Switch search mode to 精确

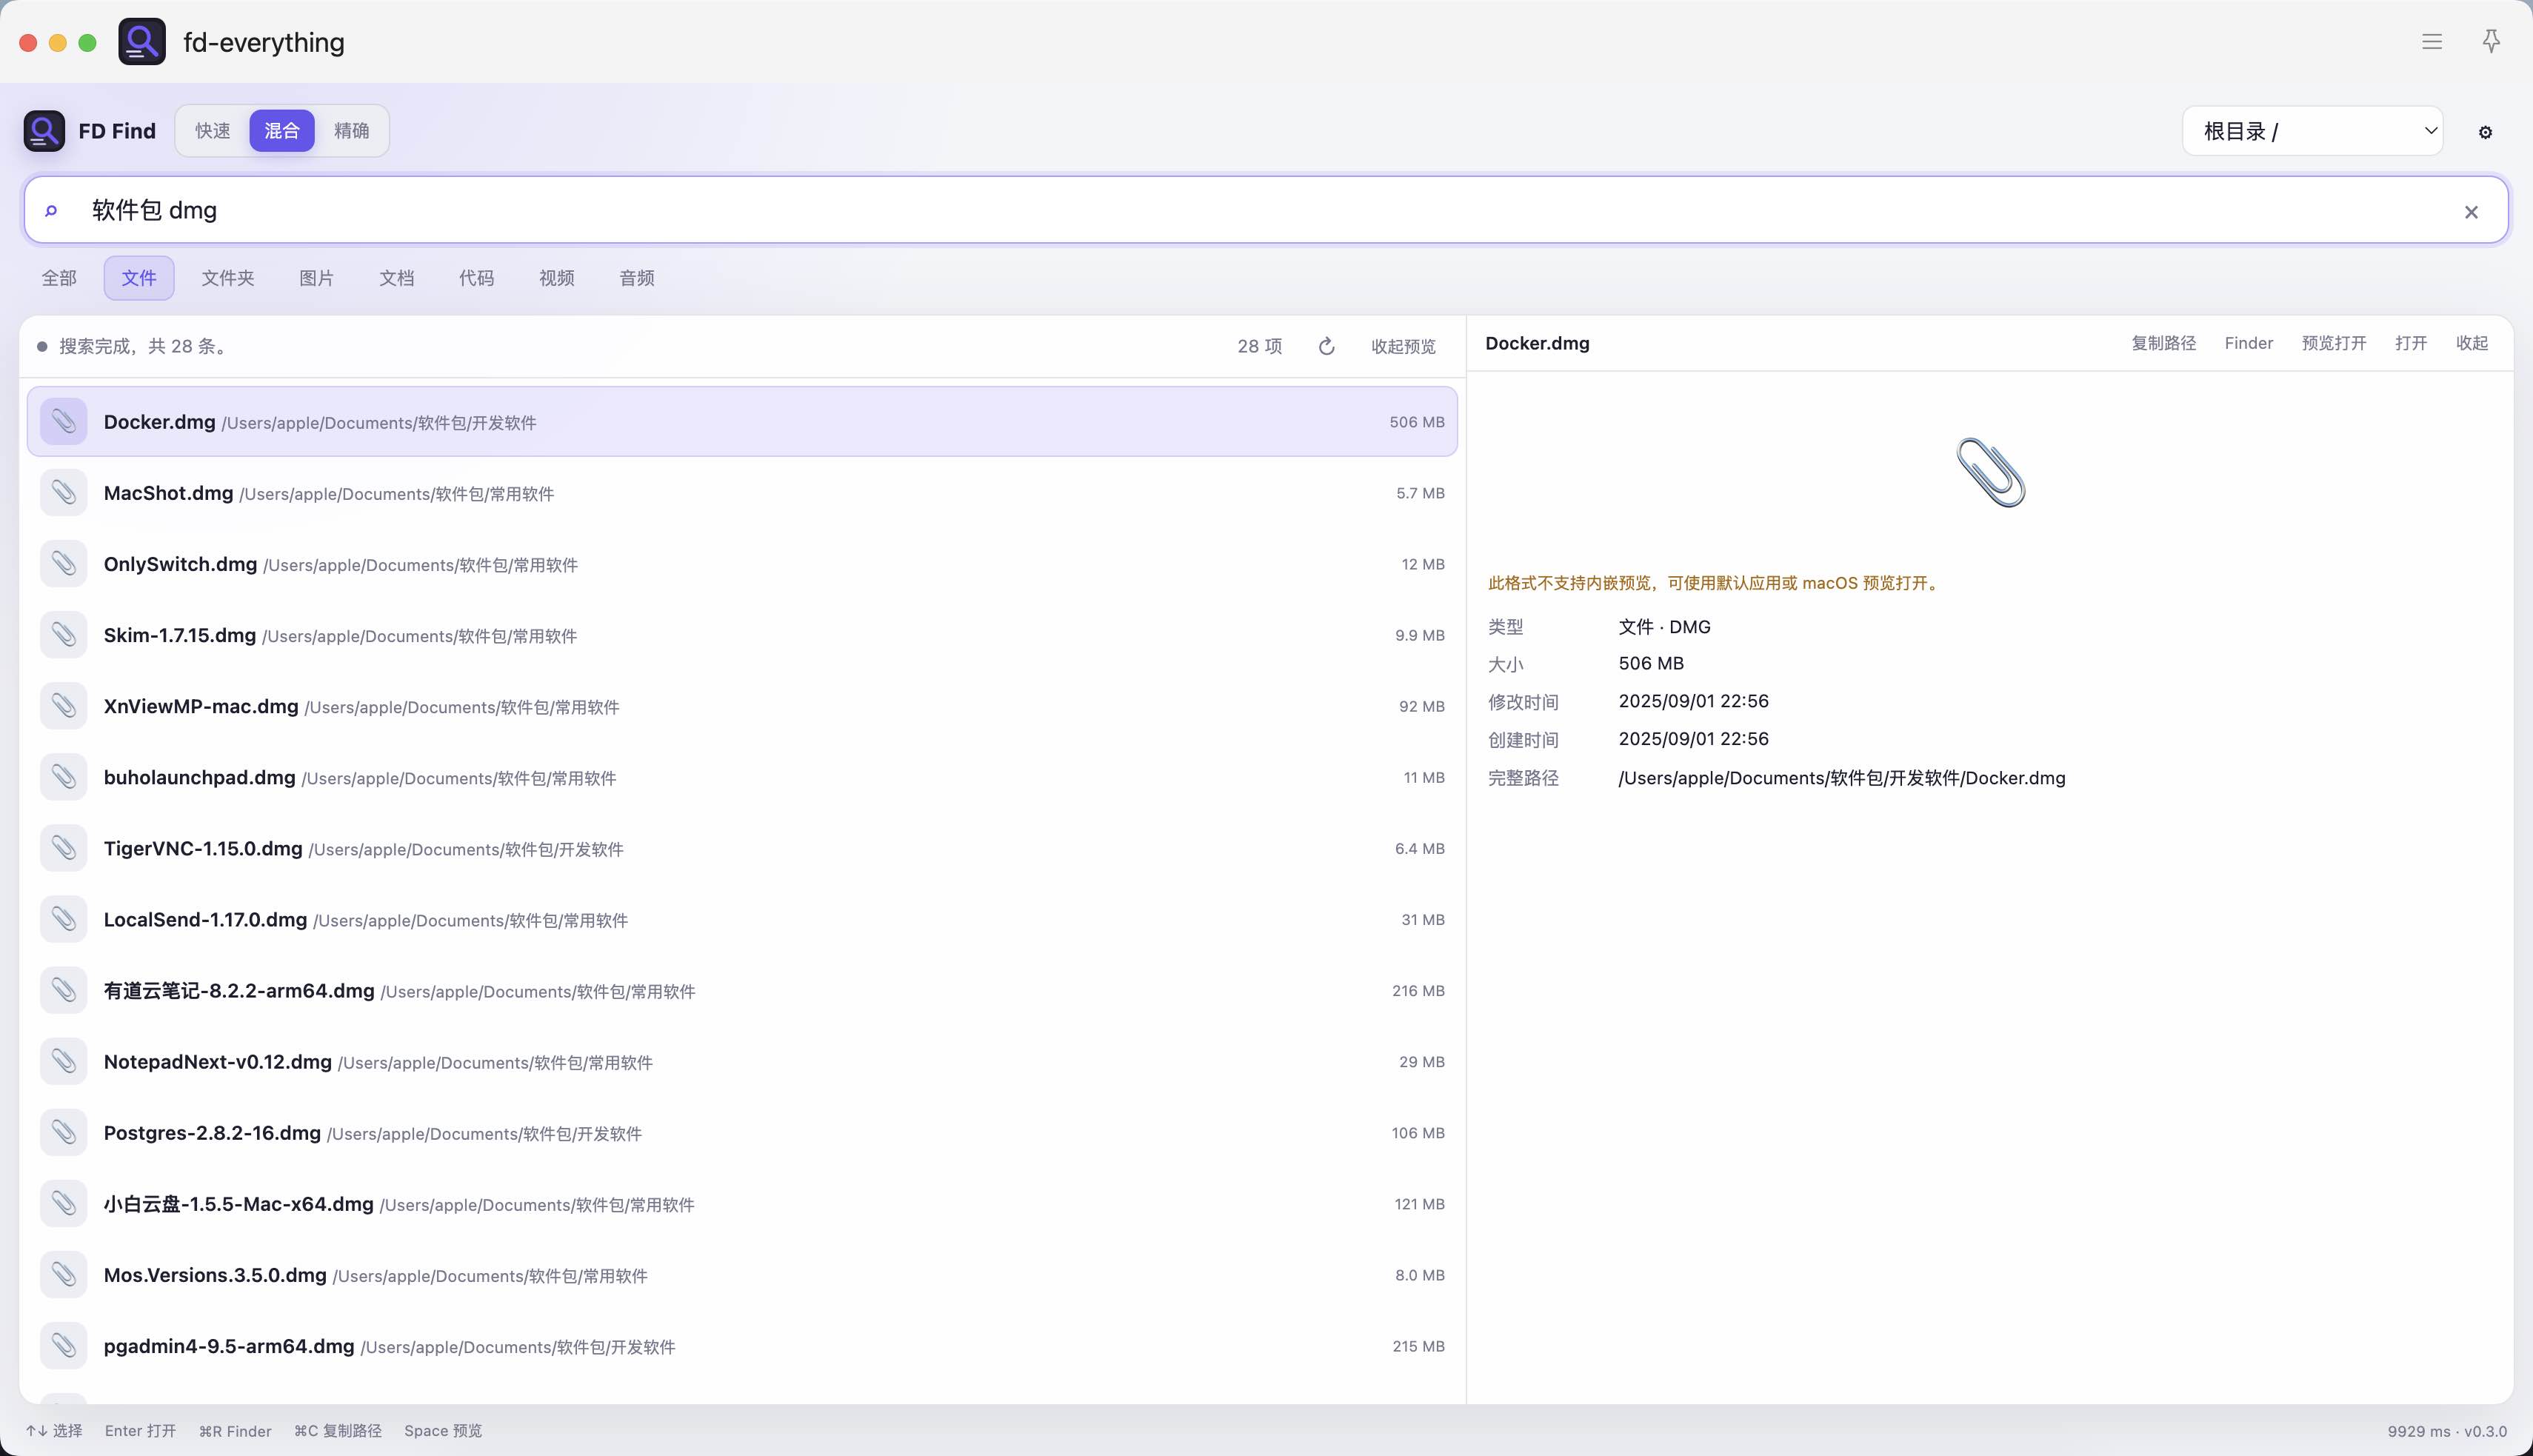pyautogui.click(x=351, y=131)
